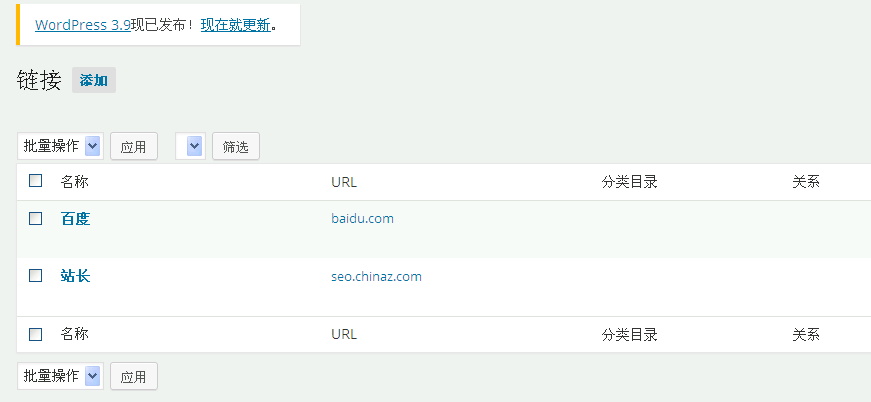Open the WordPress 3.9 link
Screen dimensions: 871x402
[x=83, y=25]
